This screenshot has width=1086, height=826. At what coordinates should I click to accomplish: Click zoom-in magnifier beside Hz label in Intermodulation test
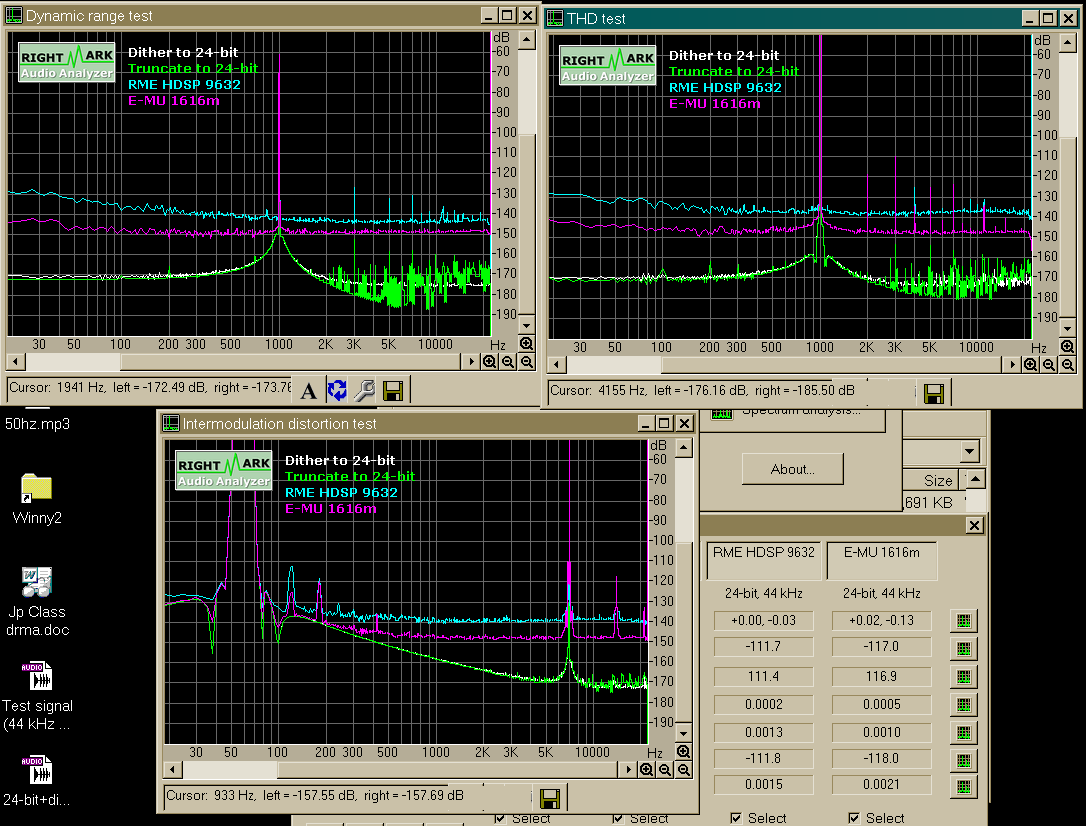[x=684, y=751]
